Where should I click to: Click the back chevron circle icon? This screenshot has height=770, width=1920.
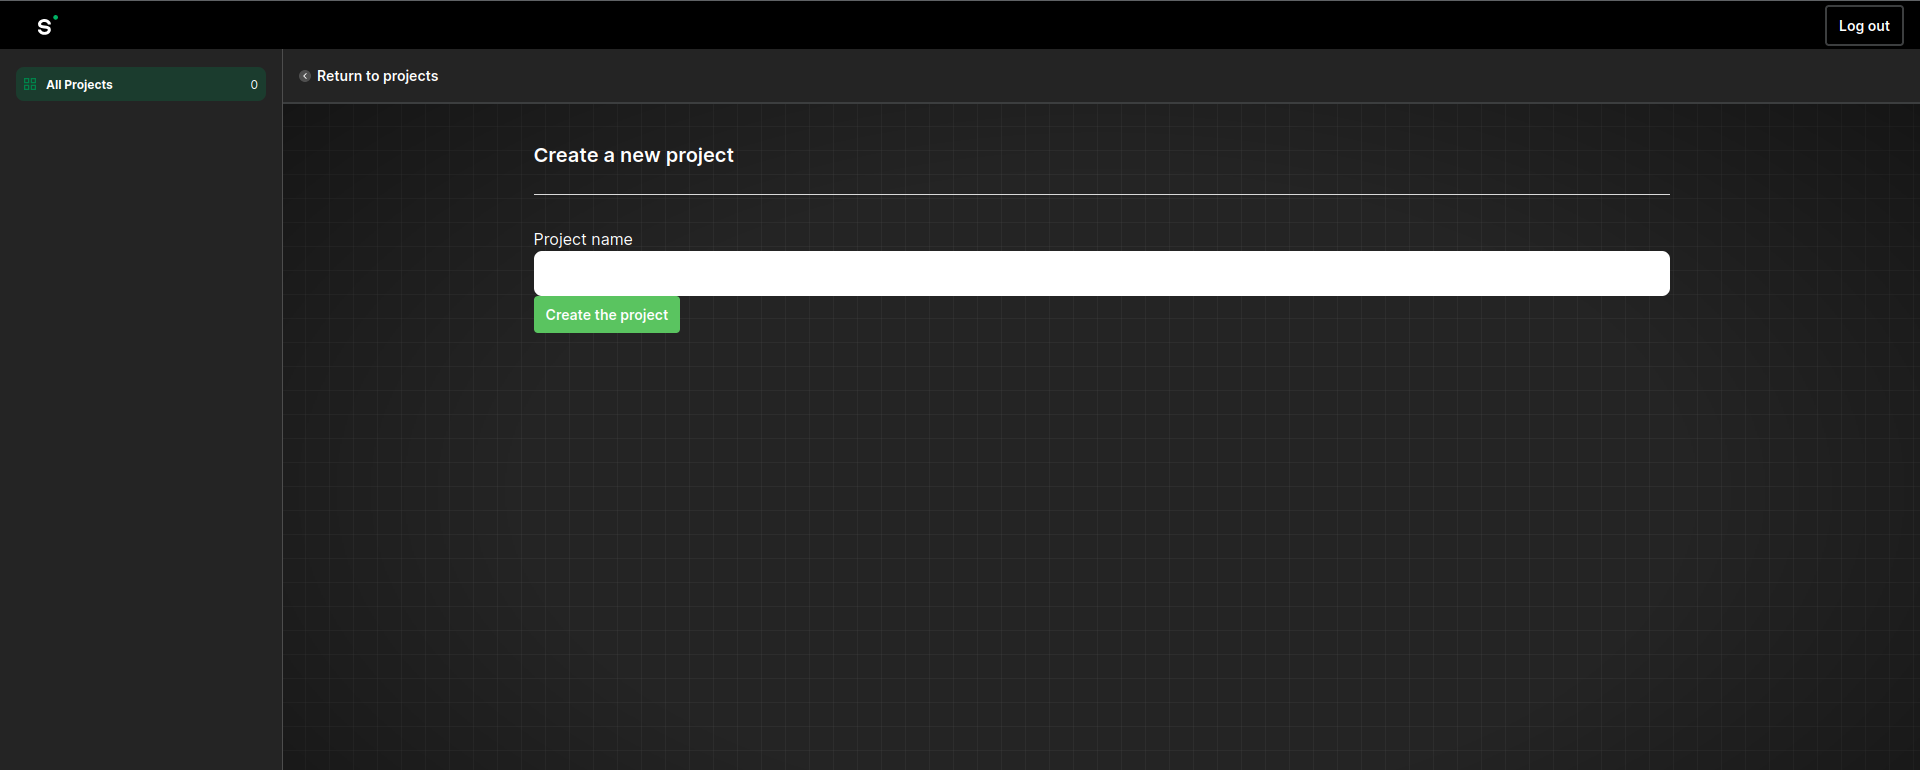[305, 76]
